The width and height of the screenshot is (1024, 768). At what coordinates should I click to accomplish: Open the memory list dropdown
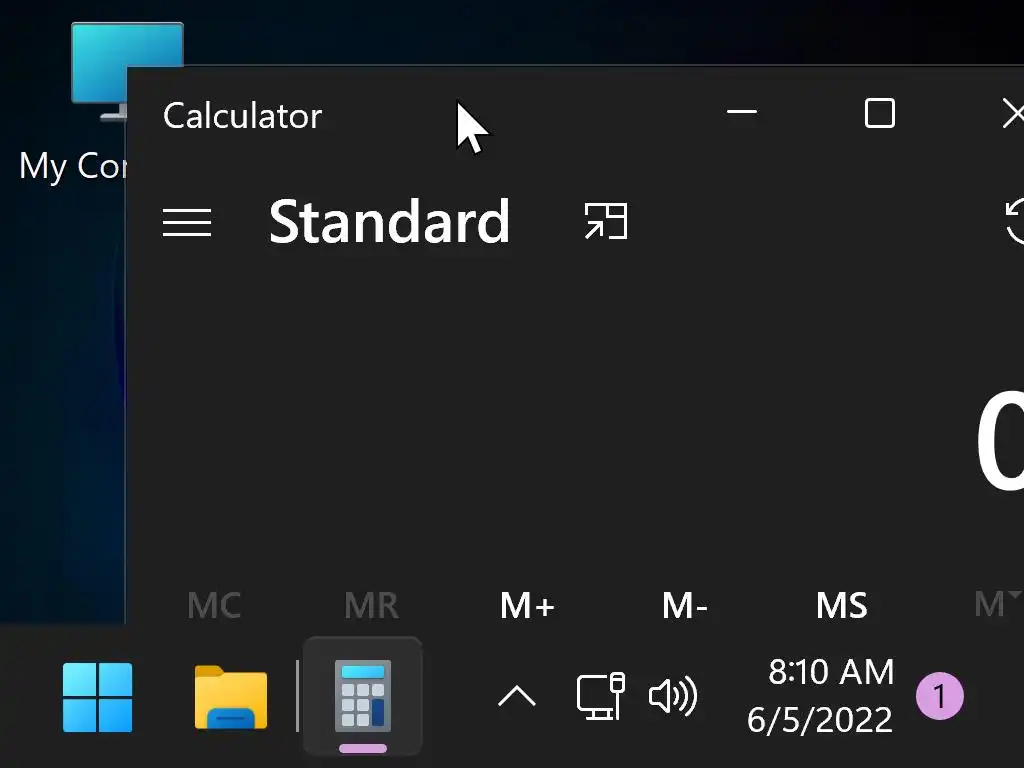pos(998,604)
